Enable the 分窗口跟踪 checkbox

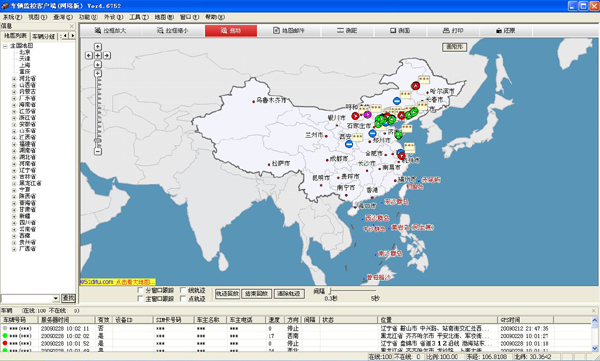tap(140, 290)
